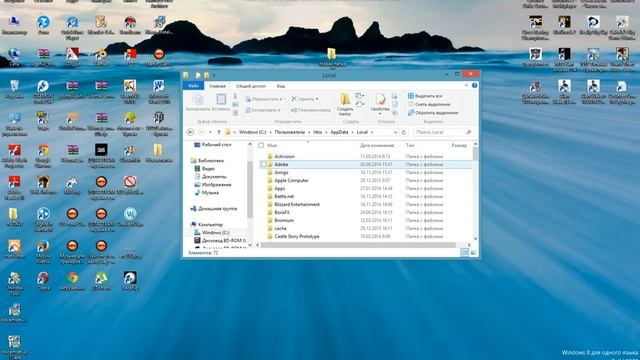Open the recent locations dropdown arrow
Image resolution: width=640 pixels, height=360 pixels.
[x=210, y=132]
